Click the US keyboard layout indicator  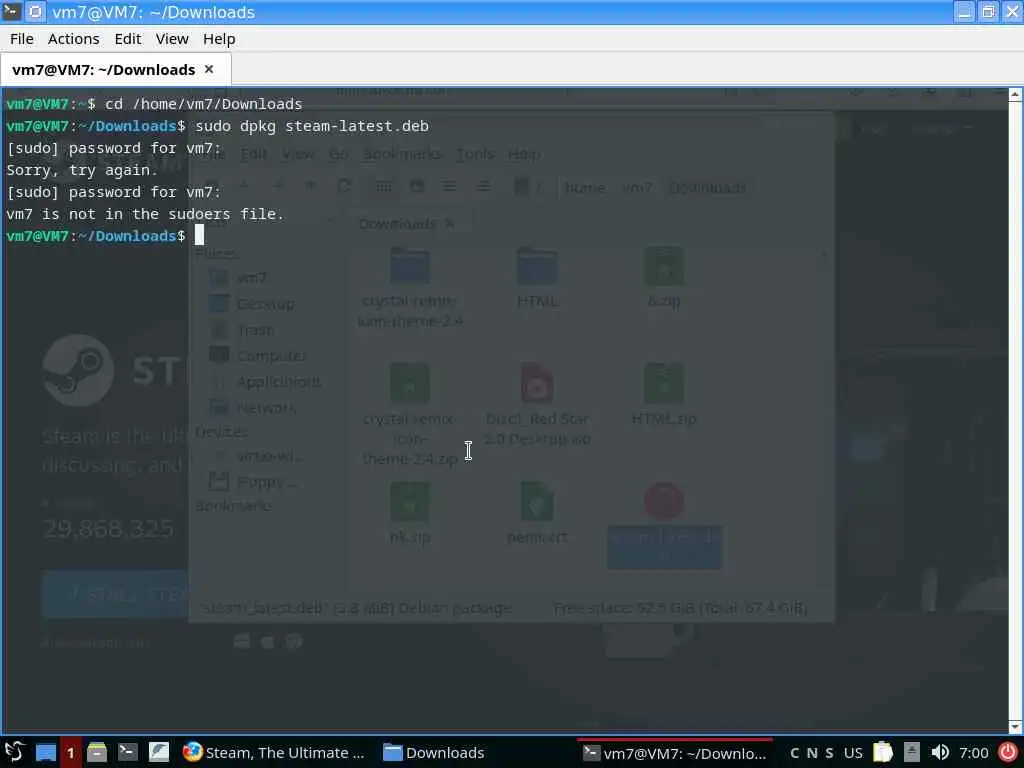(853, 753)
